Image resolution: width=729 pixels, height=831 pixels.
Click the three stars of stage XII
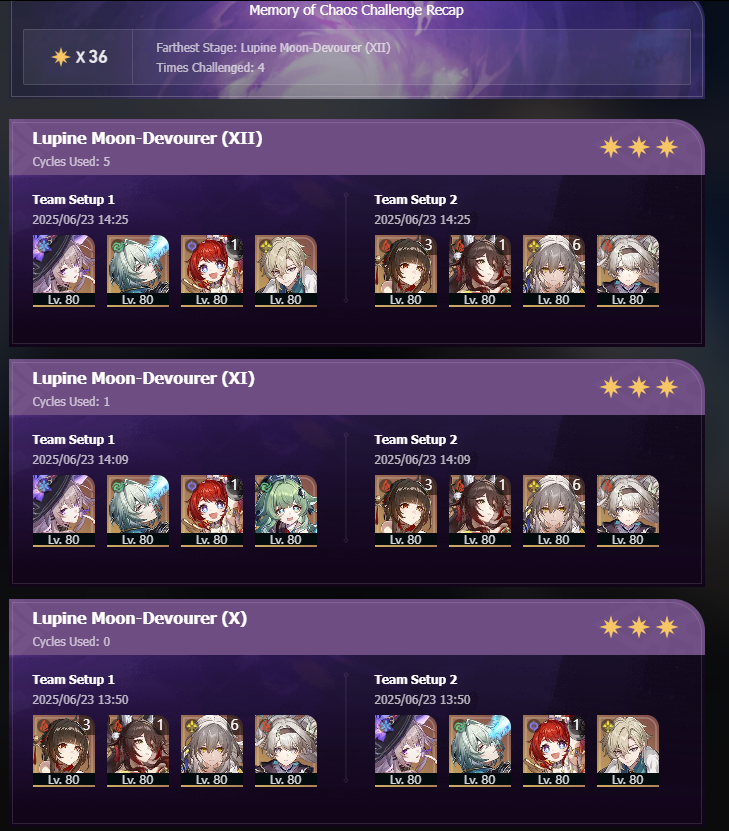tap(639, 147)
